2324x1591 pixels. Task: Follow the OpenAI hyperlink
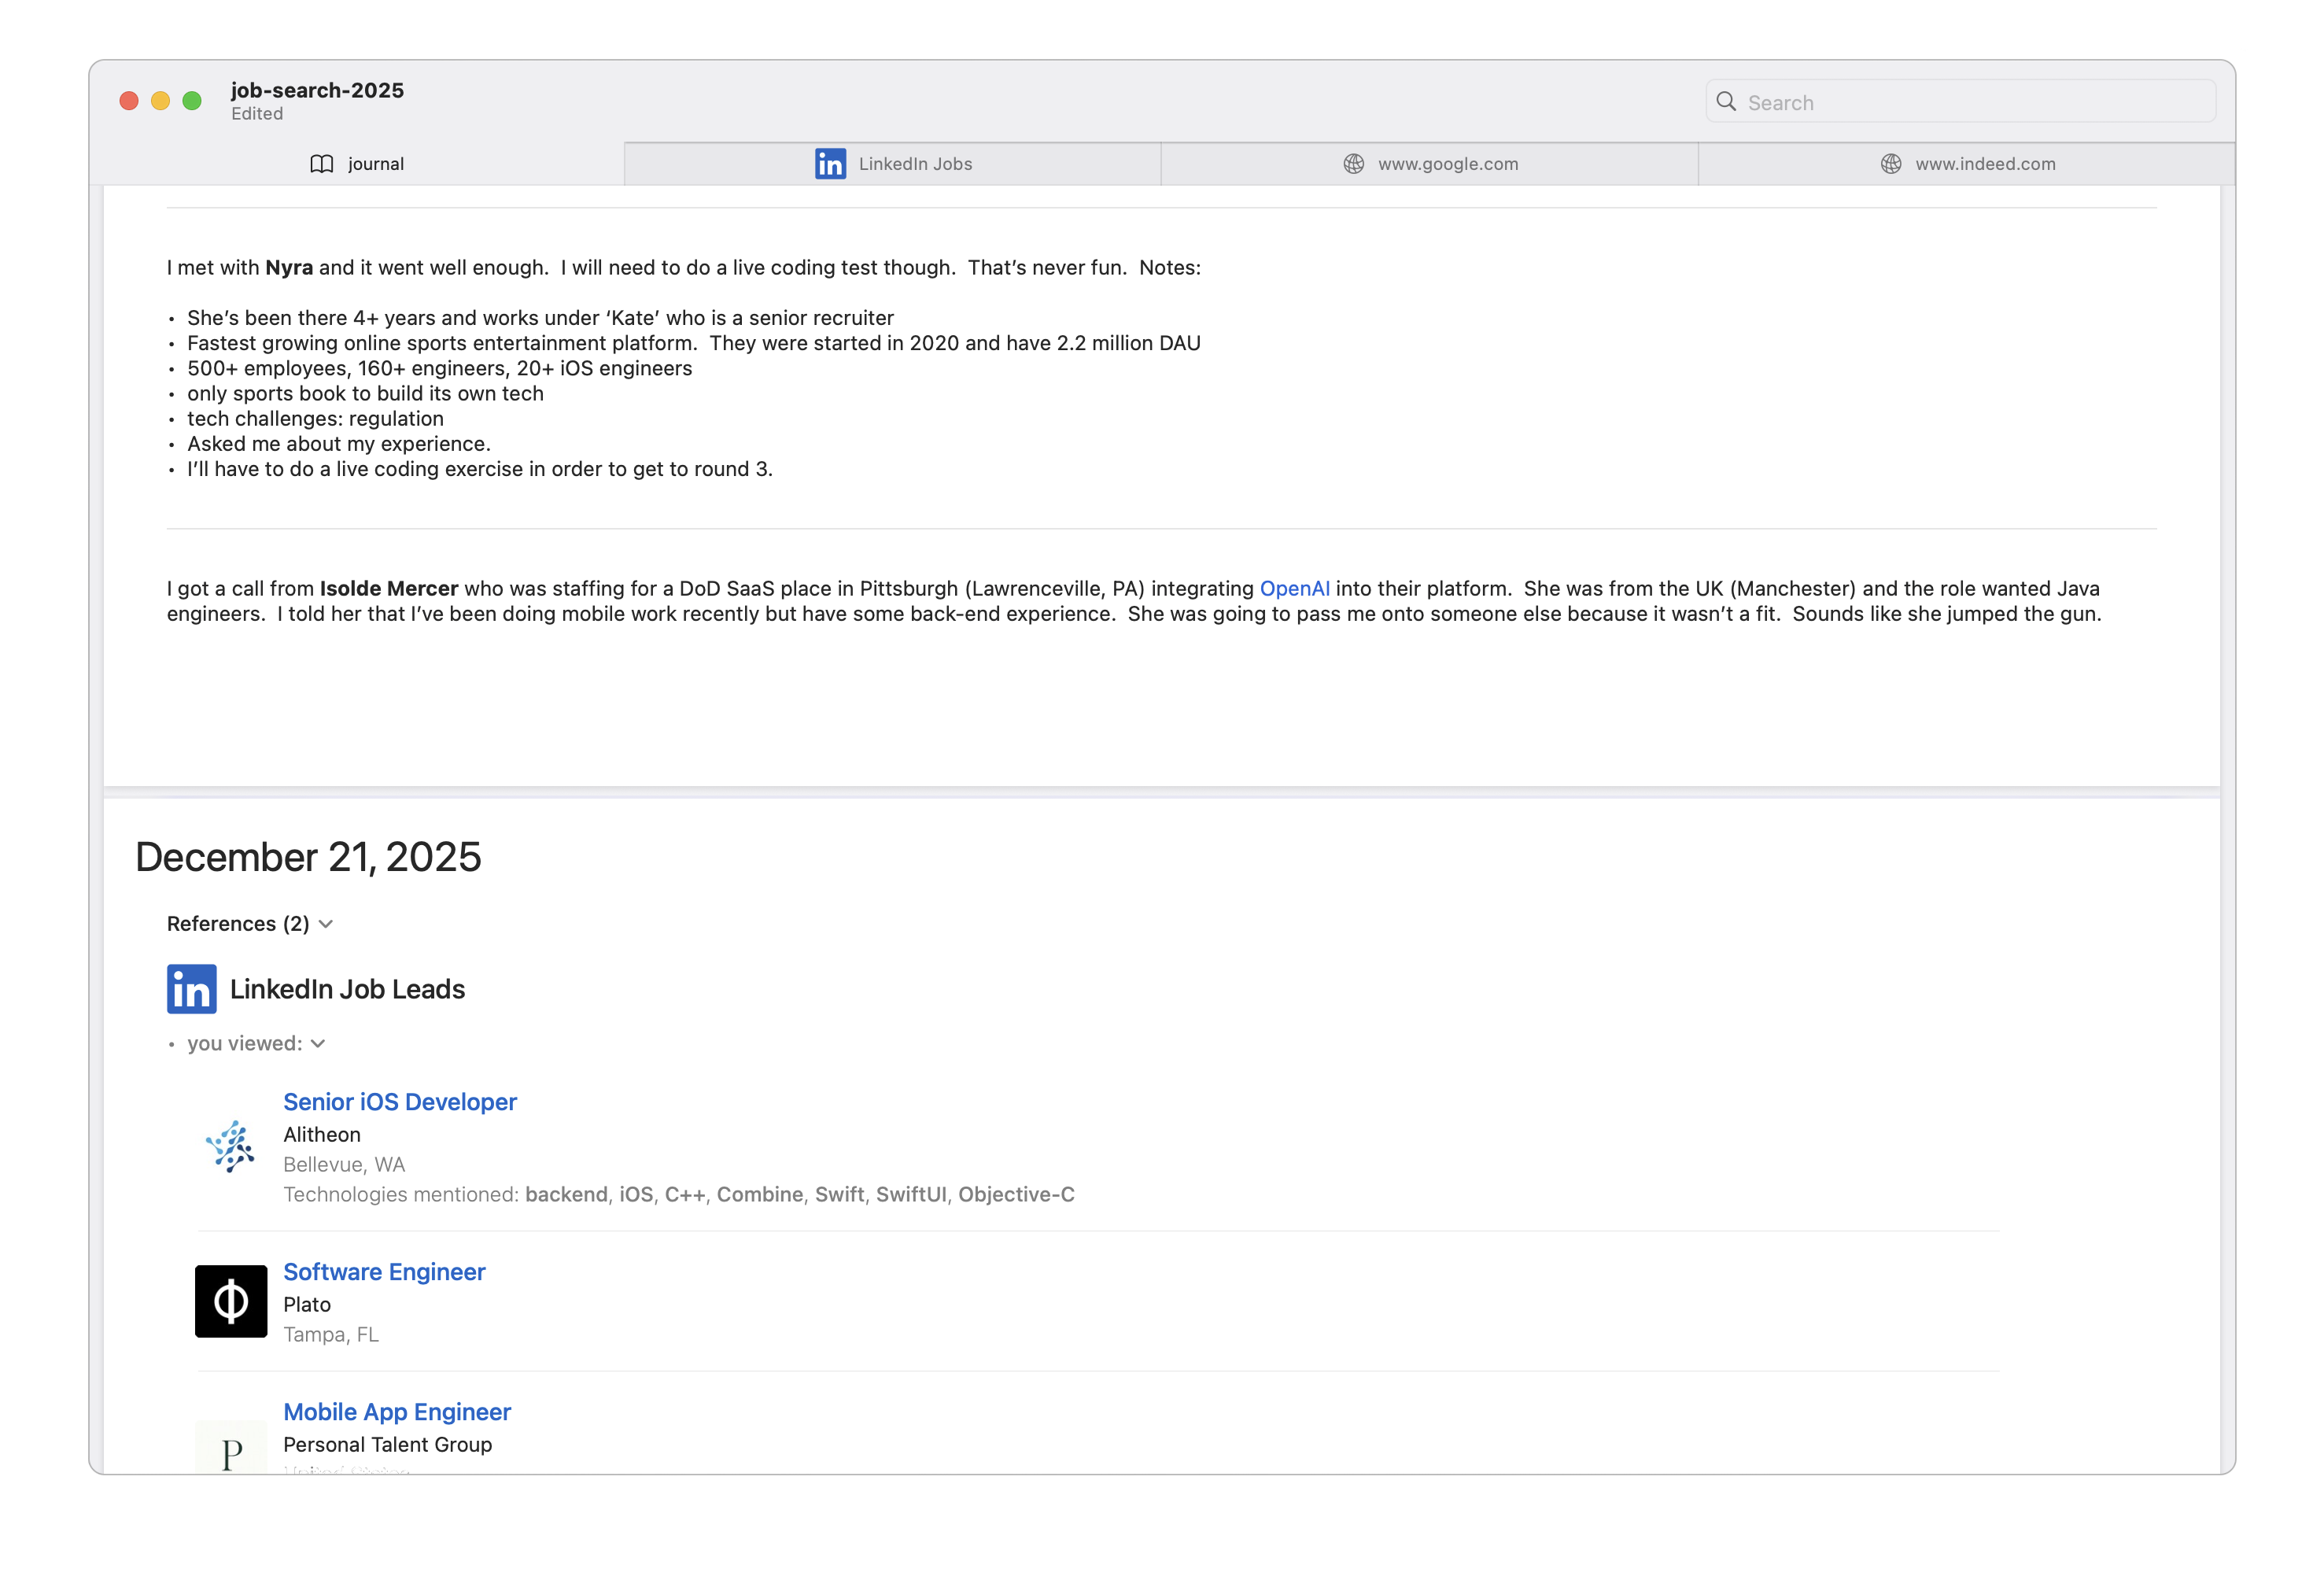(x=1294, y=589)
